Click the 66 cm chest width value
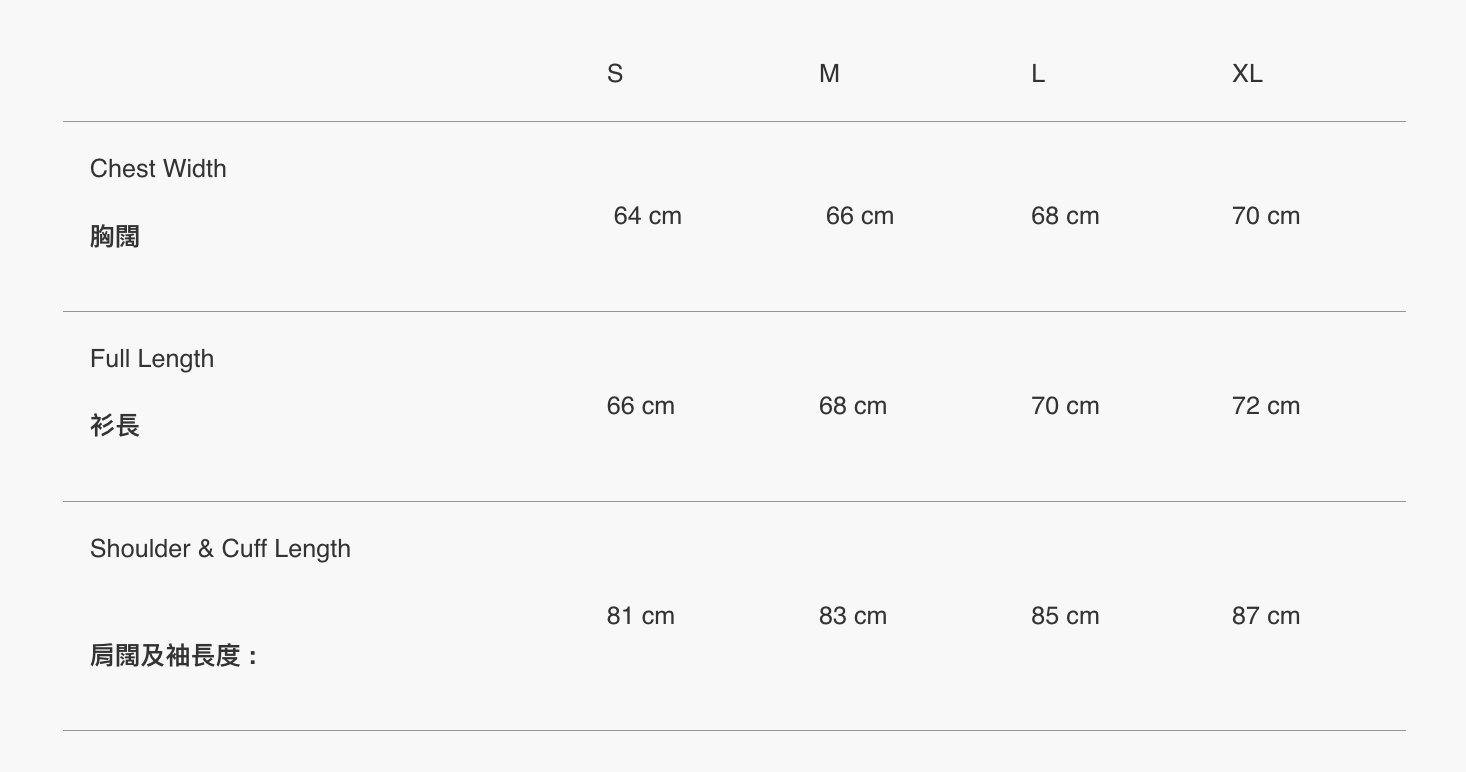Viewport: 1466px width, 772px height. [860, 216]
